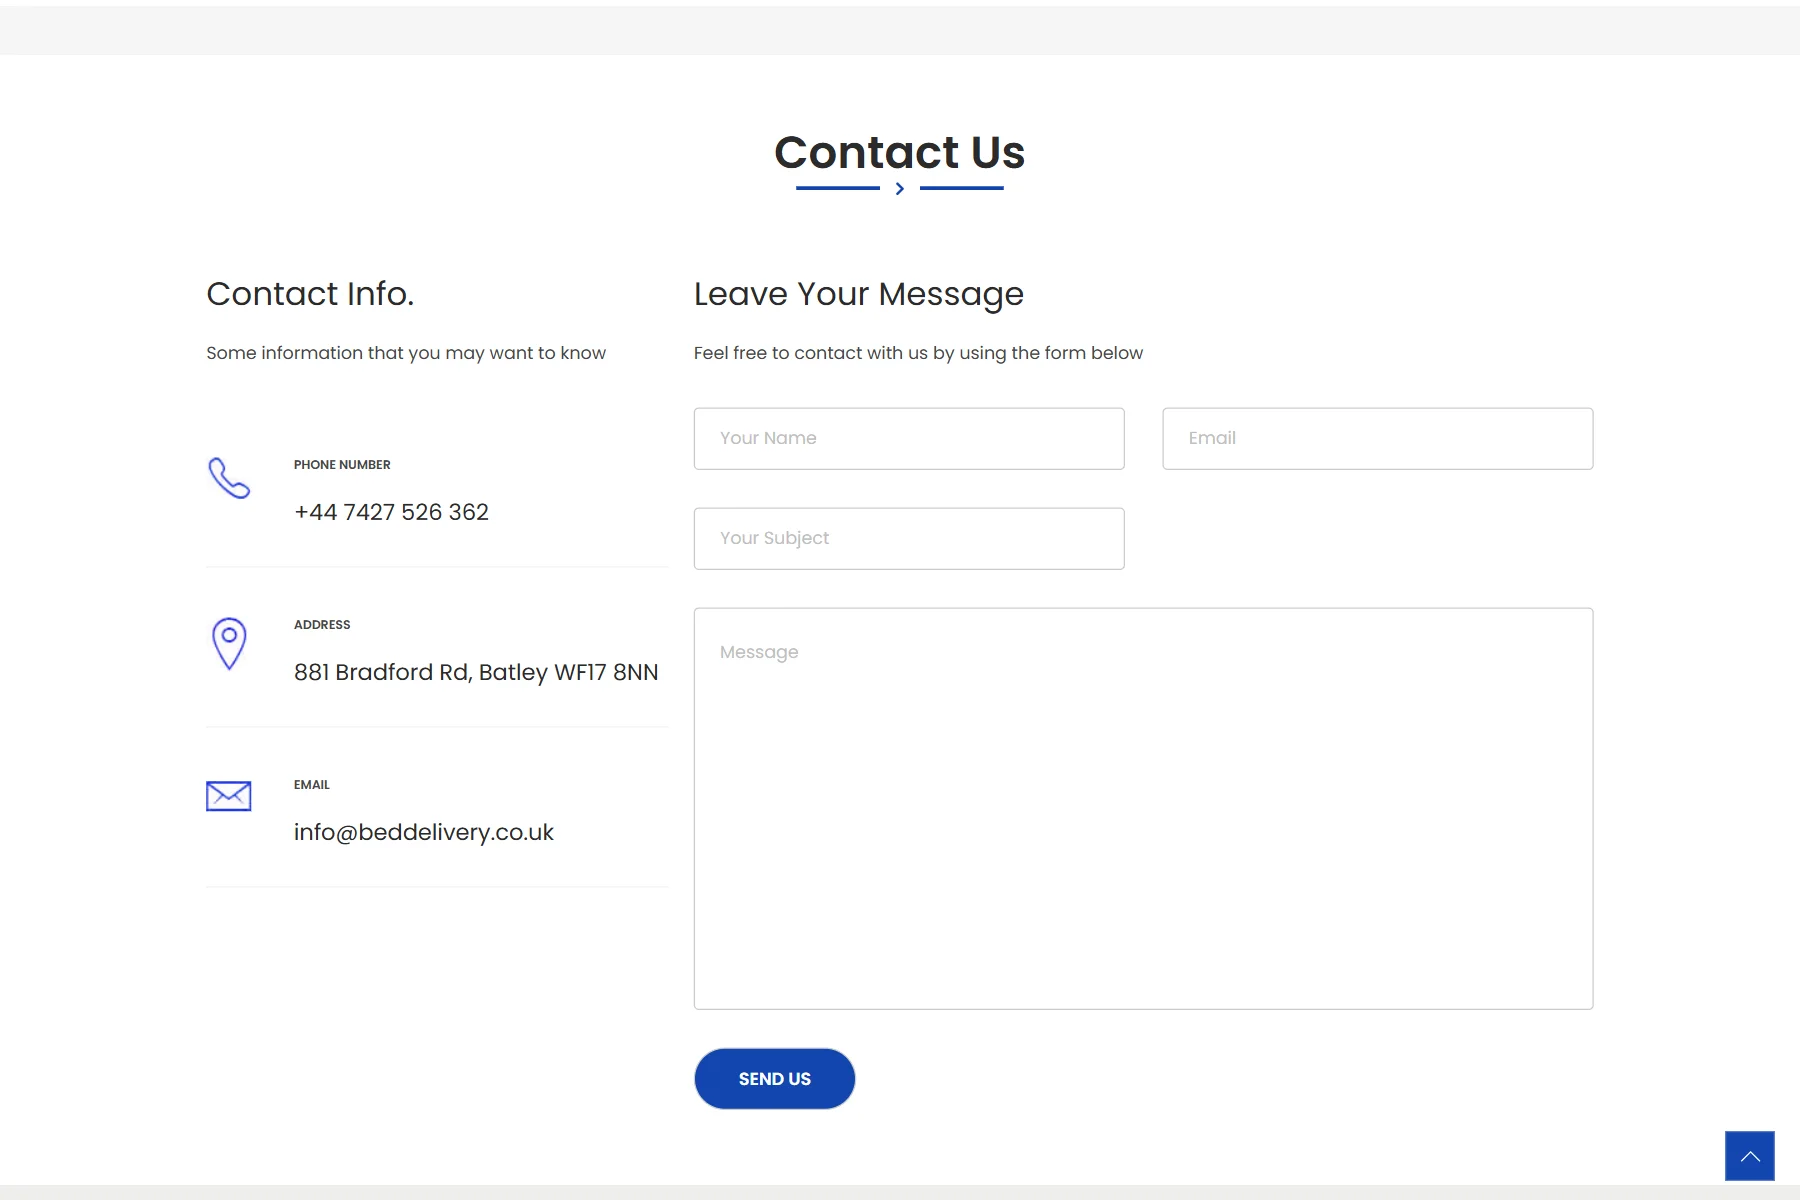Click the 'Feel free to contact' description text
Viewport: 1800px width, 1200px height.
click(918, 353)
